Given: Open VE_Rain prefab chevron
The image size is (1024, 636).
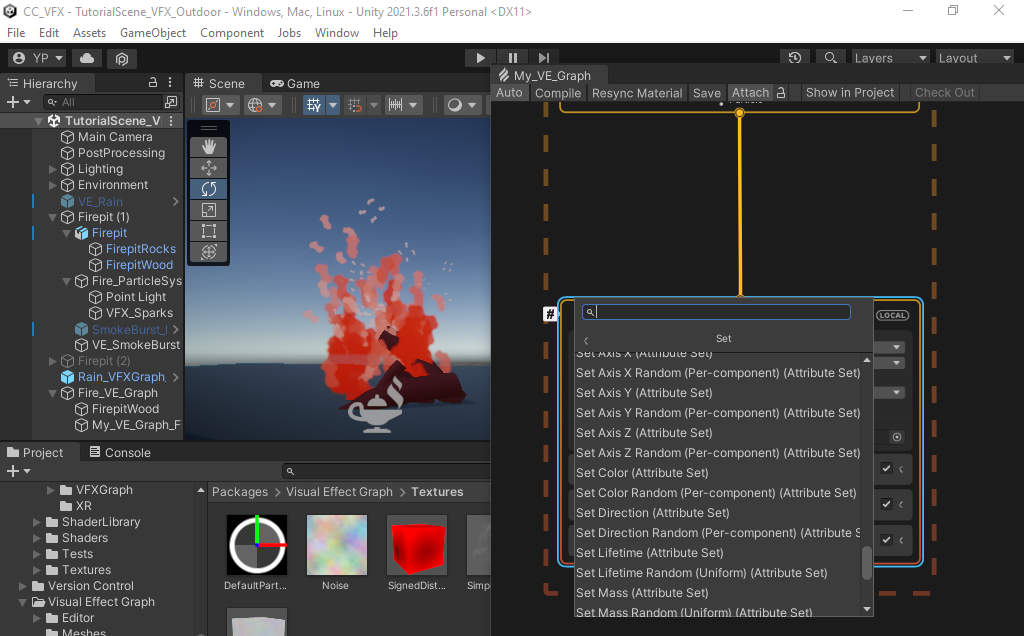Looking at the screenshot, I should click(x=175, y=201).
